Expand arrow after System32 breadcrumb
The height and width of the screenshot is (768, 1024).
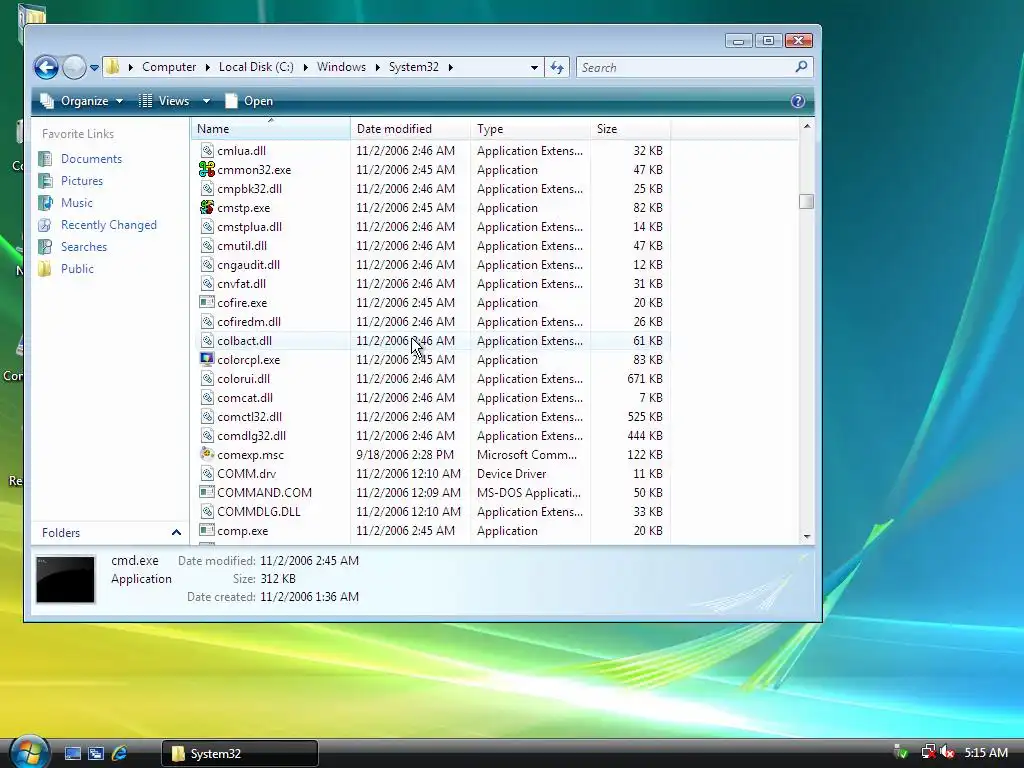pos(451,67)
